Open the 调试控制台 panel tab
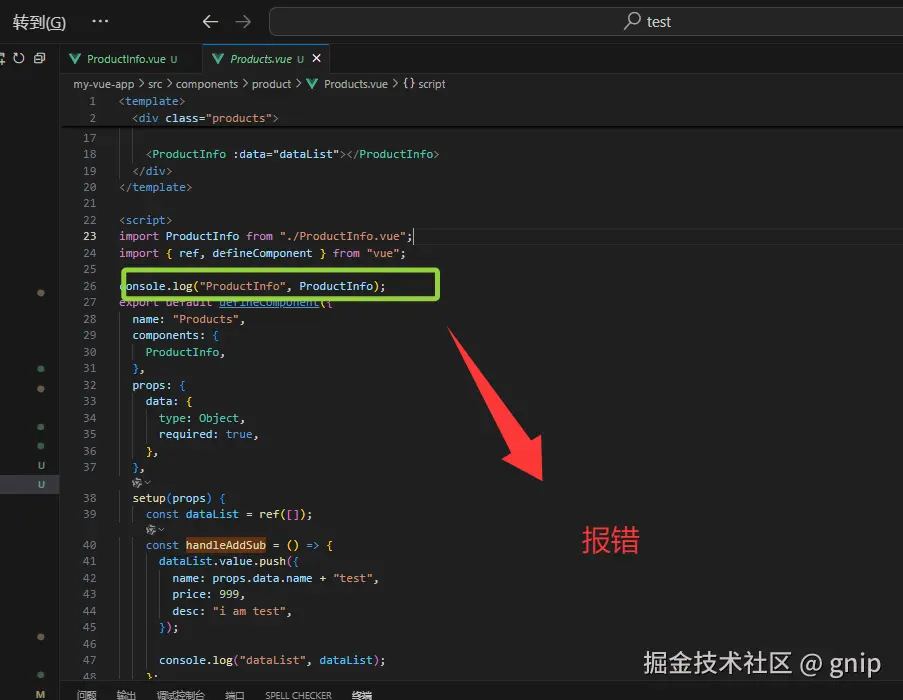903x700 pixels. tap(180, 695)
